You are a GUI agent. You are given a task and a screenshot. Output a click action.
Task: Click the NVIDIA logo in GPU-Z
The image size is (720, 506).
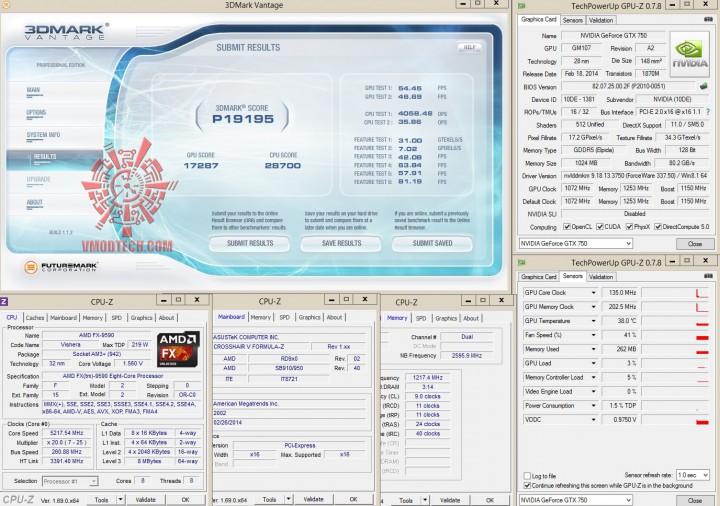(689, 54)
